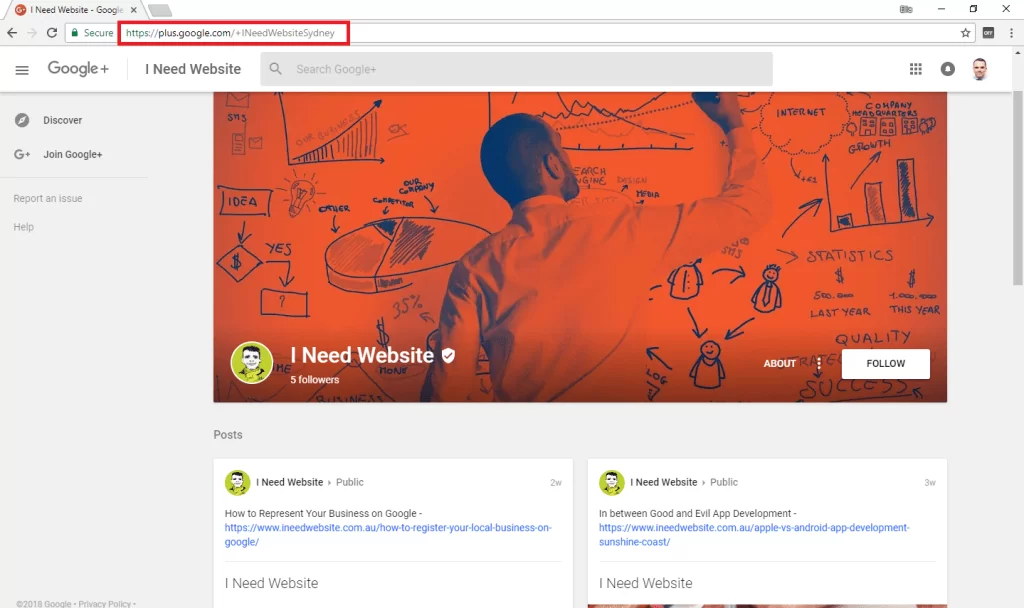Click Report an issue

[x=48, y=199]
